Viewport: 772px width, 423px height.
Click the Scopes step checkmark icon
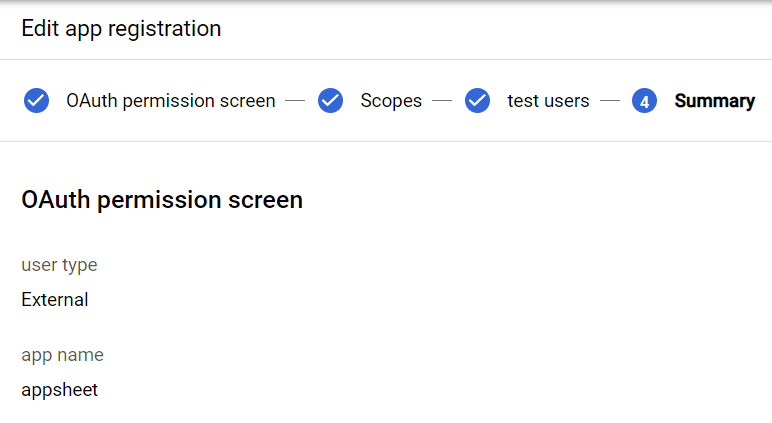[330, 100]
